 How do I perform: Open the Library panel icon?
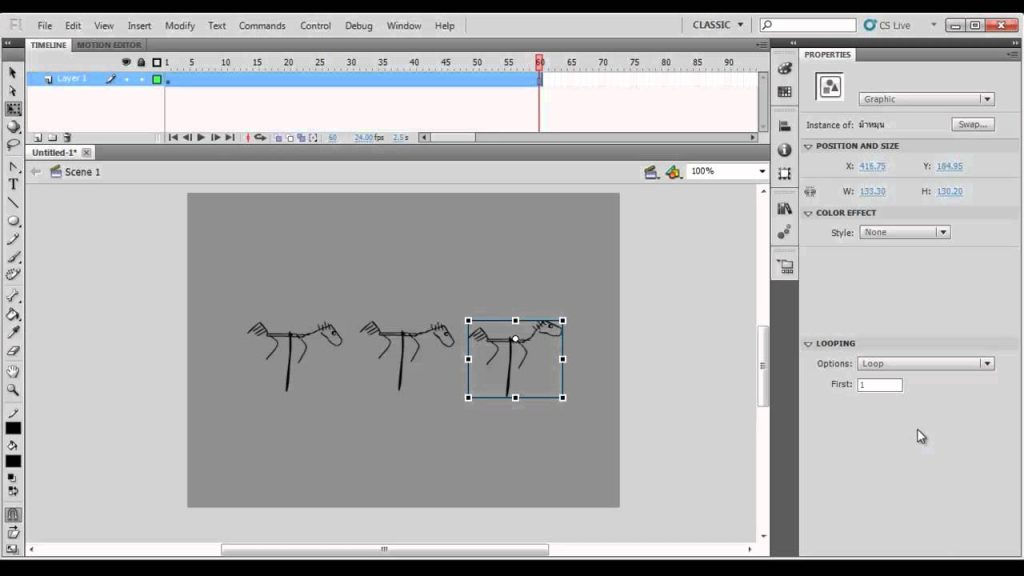[784, 208]
